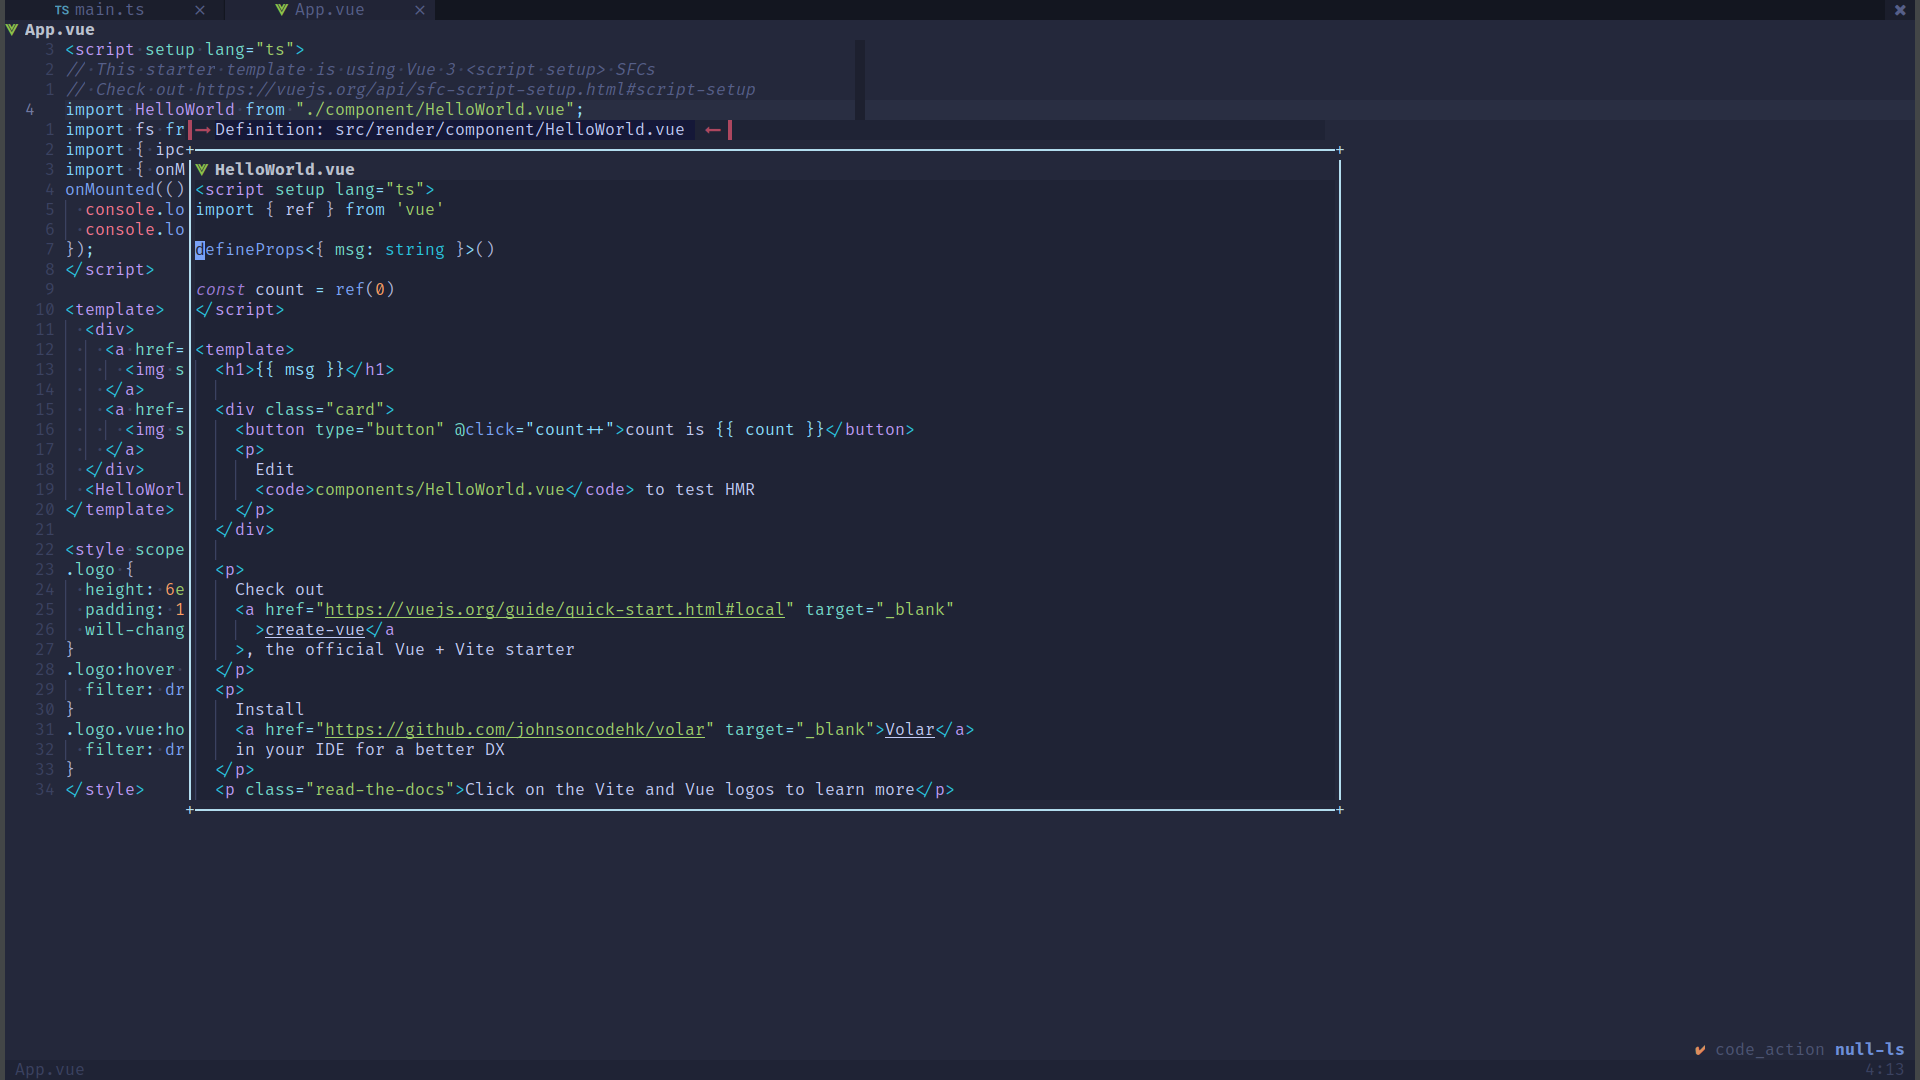This screenshot has width=1920, height=1080.
Task: Click the TypeScript icon on main.ts tab
Action: pos(62,10)
